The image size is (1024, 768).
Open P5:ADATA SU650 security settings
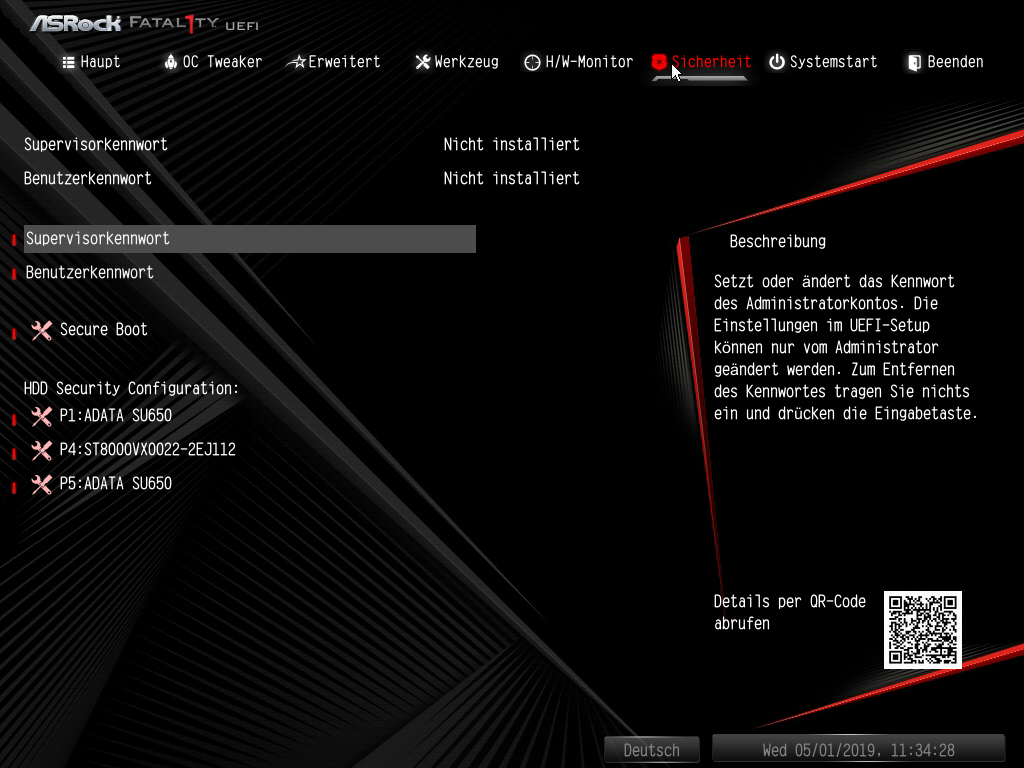(116, 484)
